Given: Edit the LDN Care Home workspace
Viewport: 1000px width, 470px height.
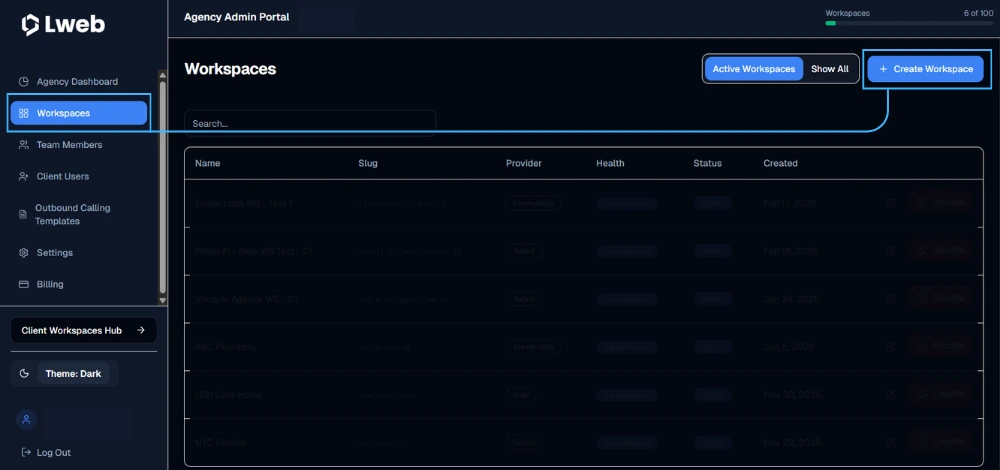Looking at the screenshot, I should coord(891,394).
